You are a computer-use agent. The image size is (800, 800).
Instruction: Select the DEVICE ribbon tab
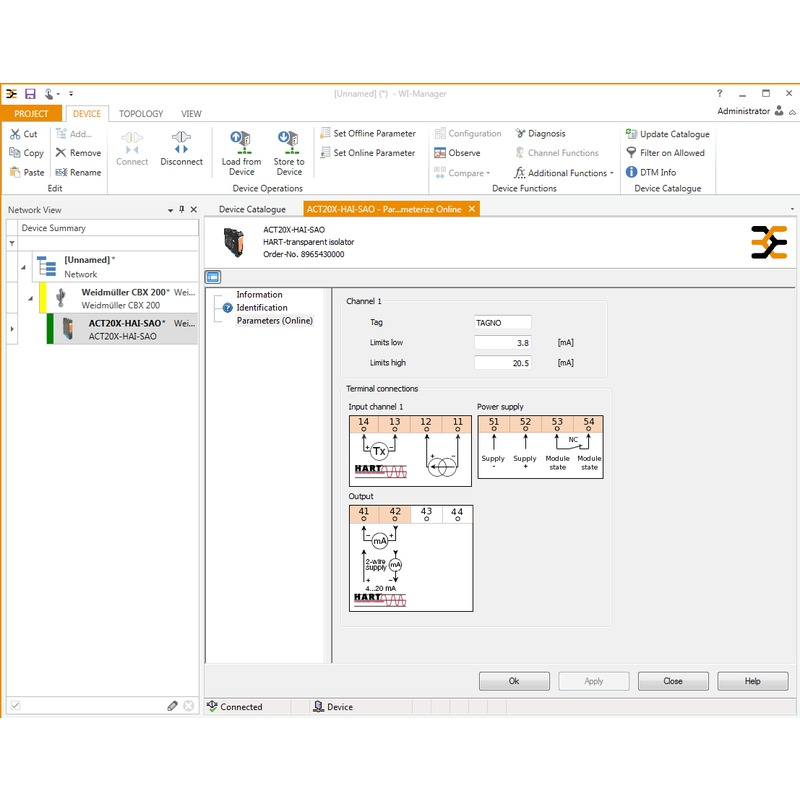(x=87, y=113)
